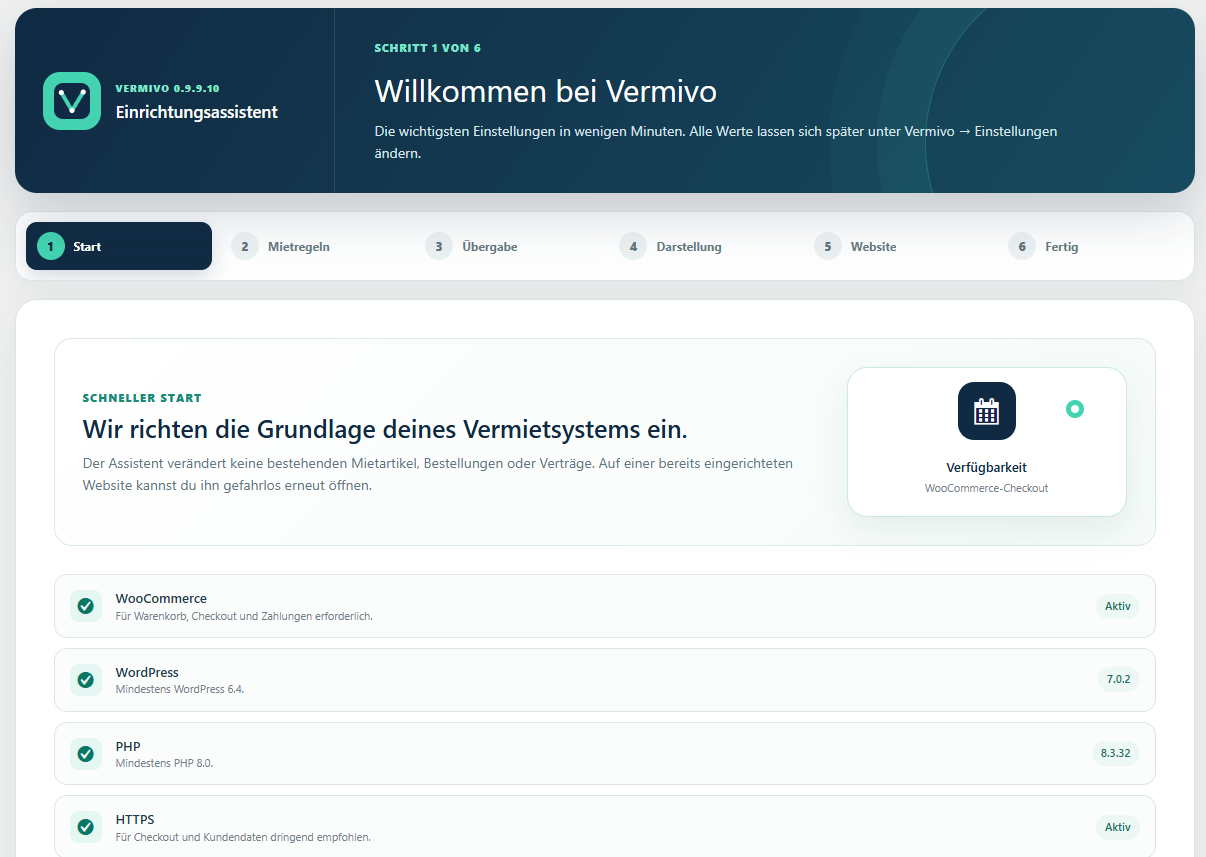Click the 'Willkommen bei Vermivo' heading
Viewport: 1206px width, 857px height.
(x=546, y=92)
